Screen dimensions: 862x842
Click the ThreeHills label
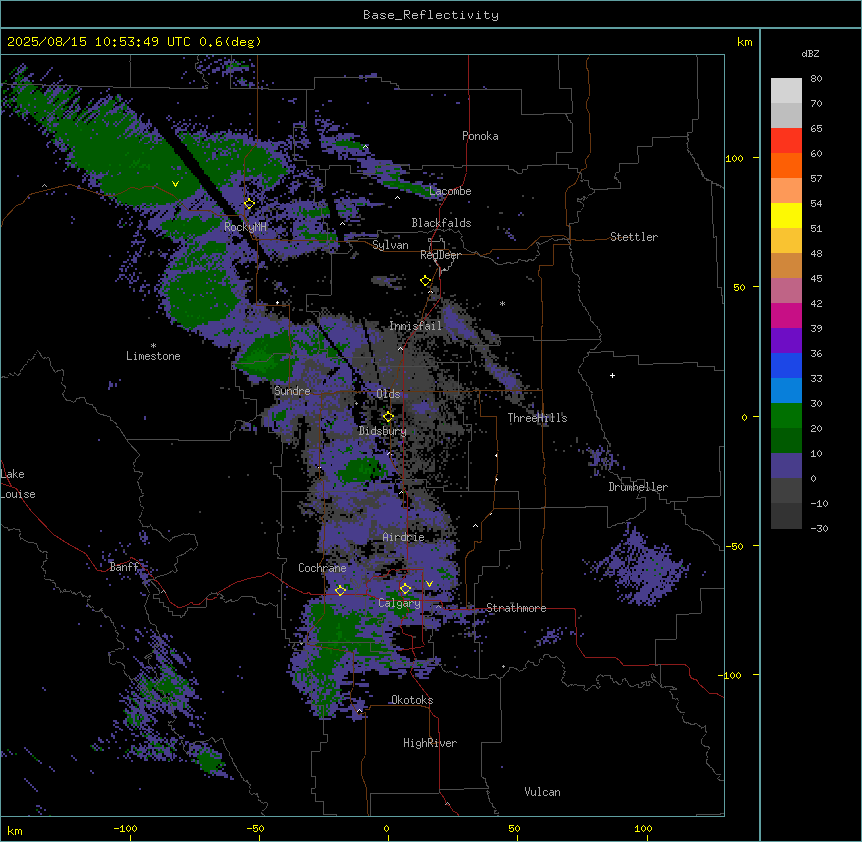coord(537,418)
